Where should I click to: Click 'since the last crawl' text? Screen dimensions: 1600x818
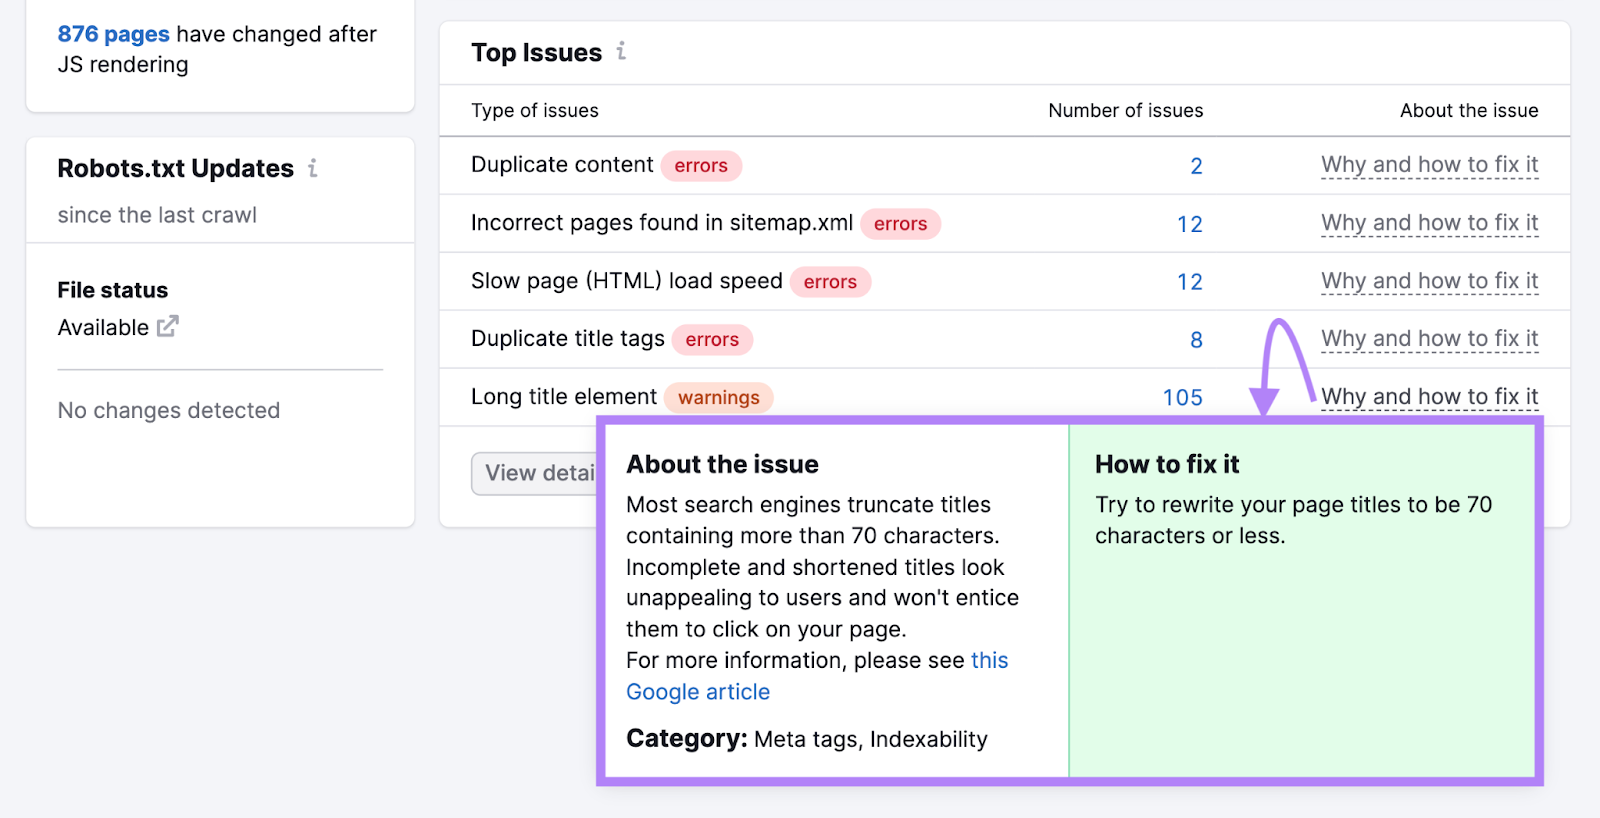pos(157,215)
